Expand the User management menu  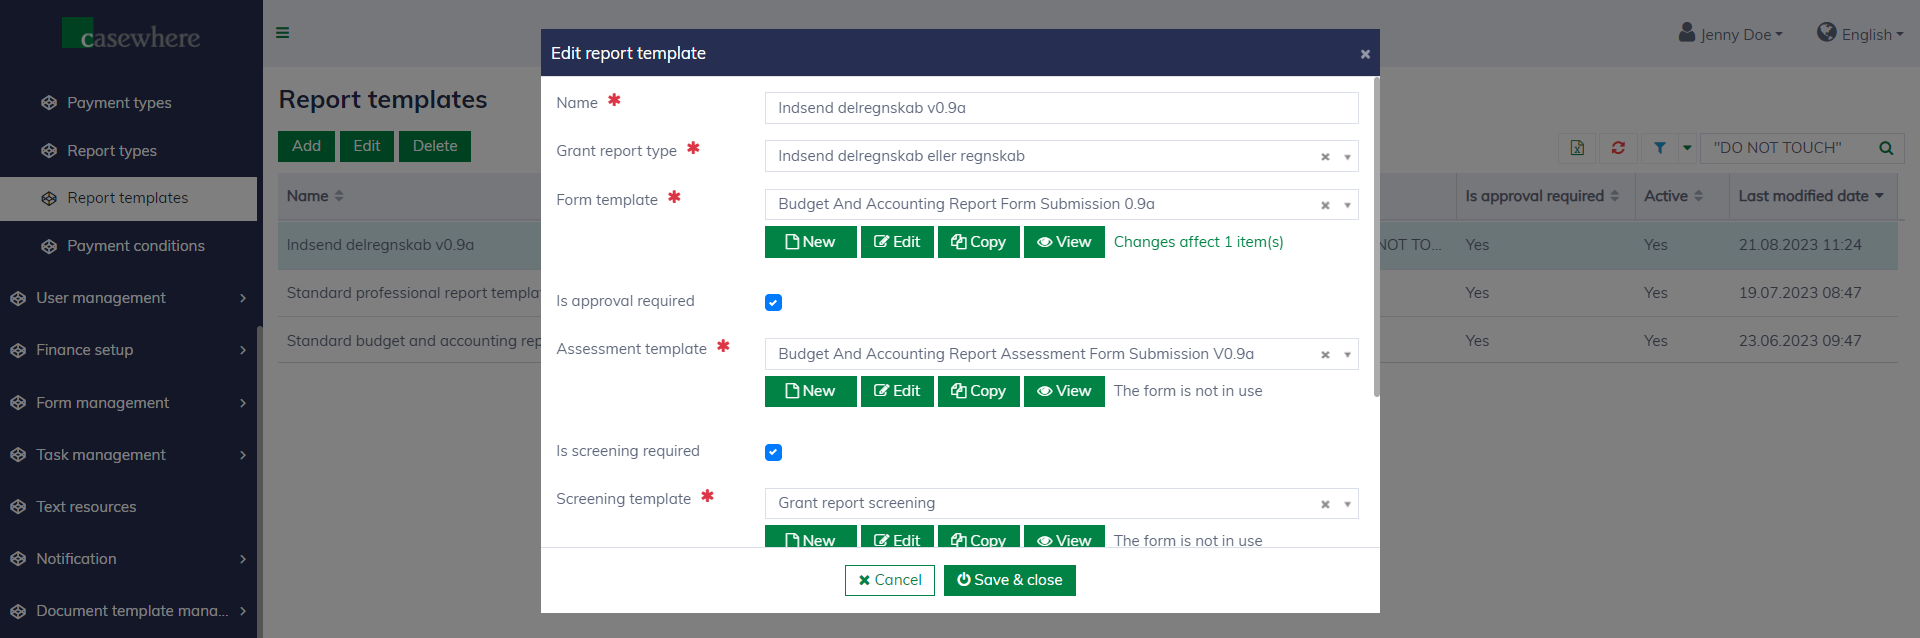coord(128,298)
